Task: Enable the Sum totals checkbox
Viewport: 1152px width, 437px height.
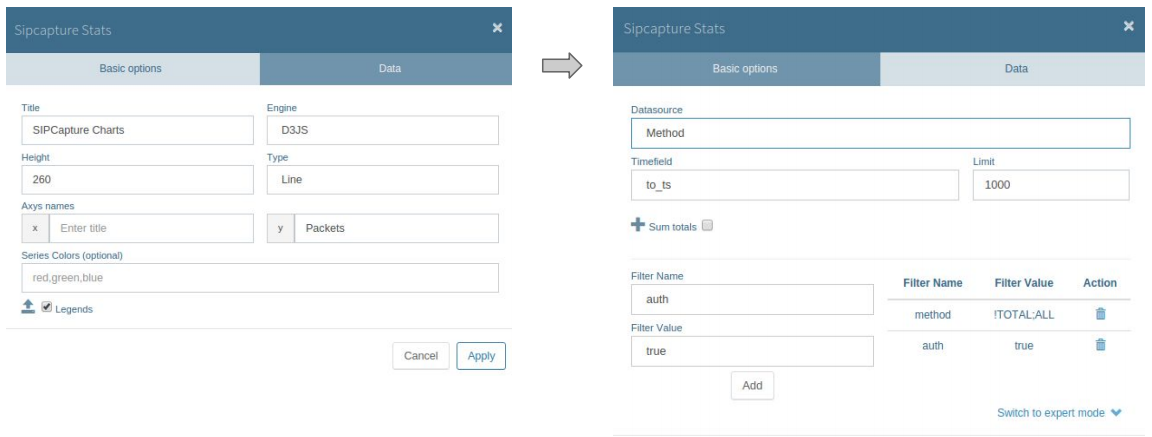Action: [708, 225]
